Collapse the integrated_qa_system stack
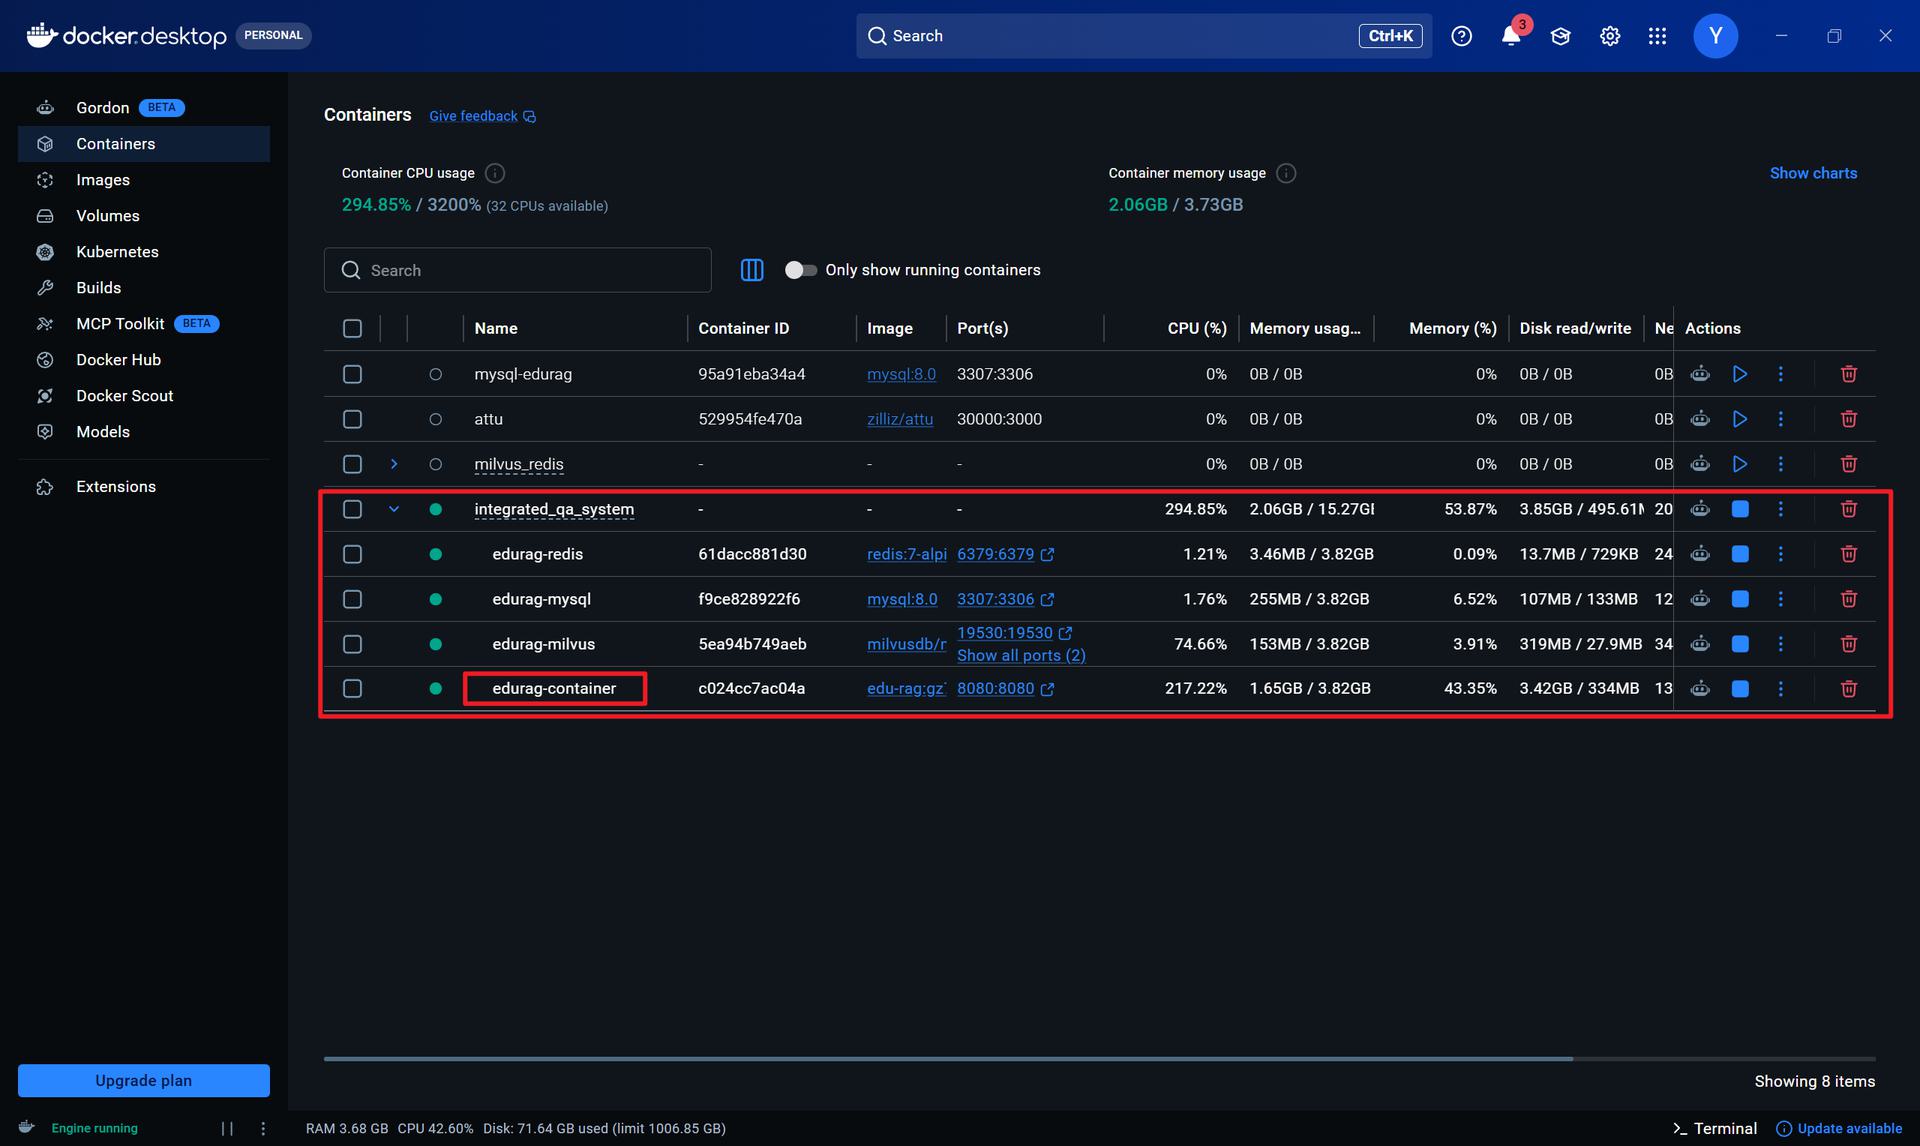 pos(394,509)
